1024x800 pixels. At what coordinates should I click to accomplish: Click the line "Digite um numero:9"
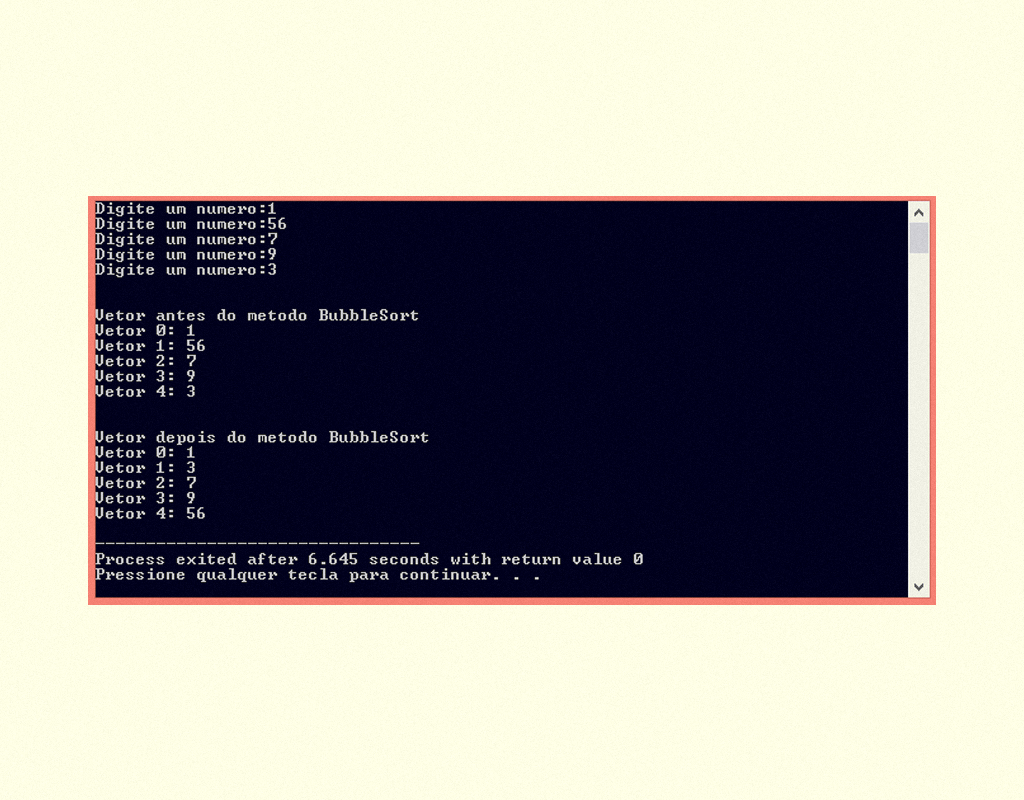(185, 255)
